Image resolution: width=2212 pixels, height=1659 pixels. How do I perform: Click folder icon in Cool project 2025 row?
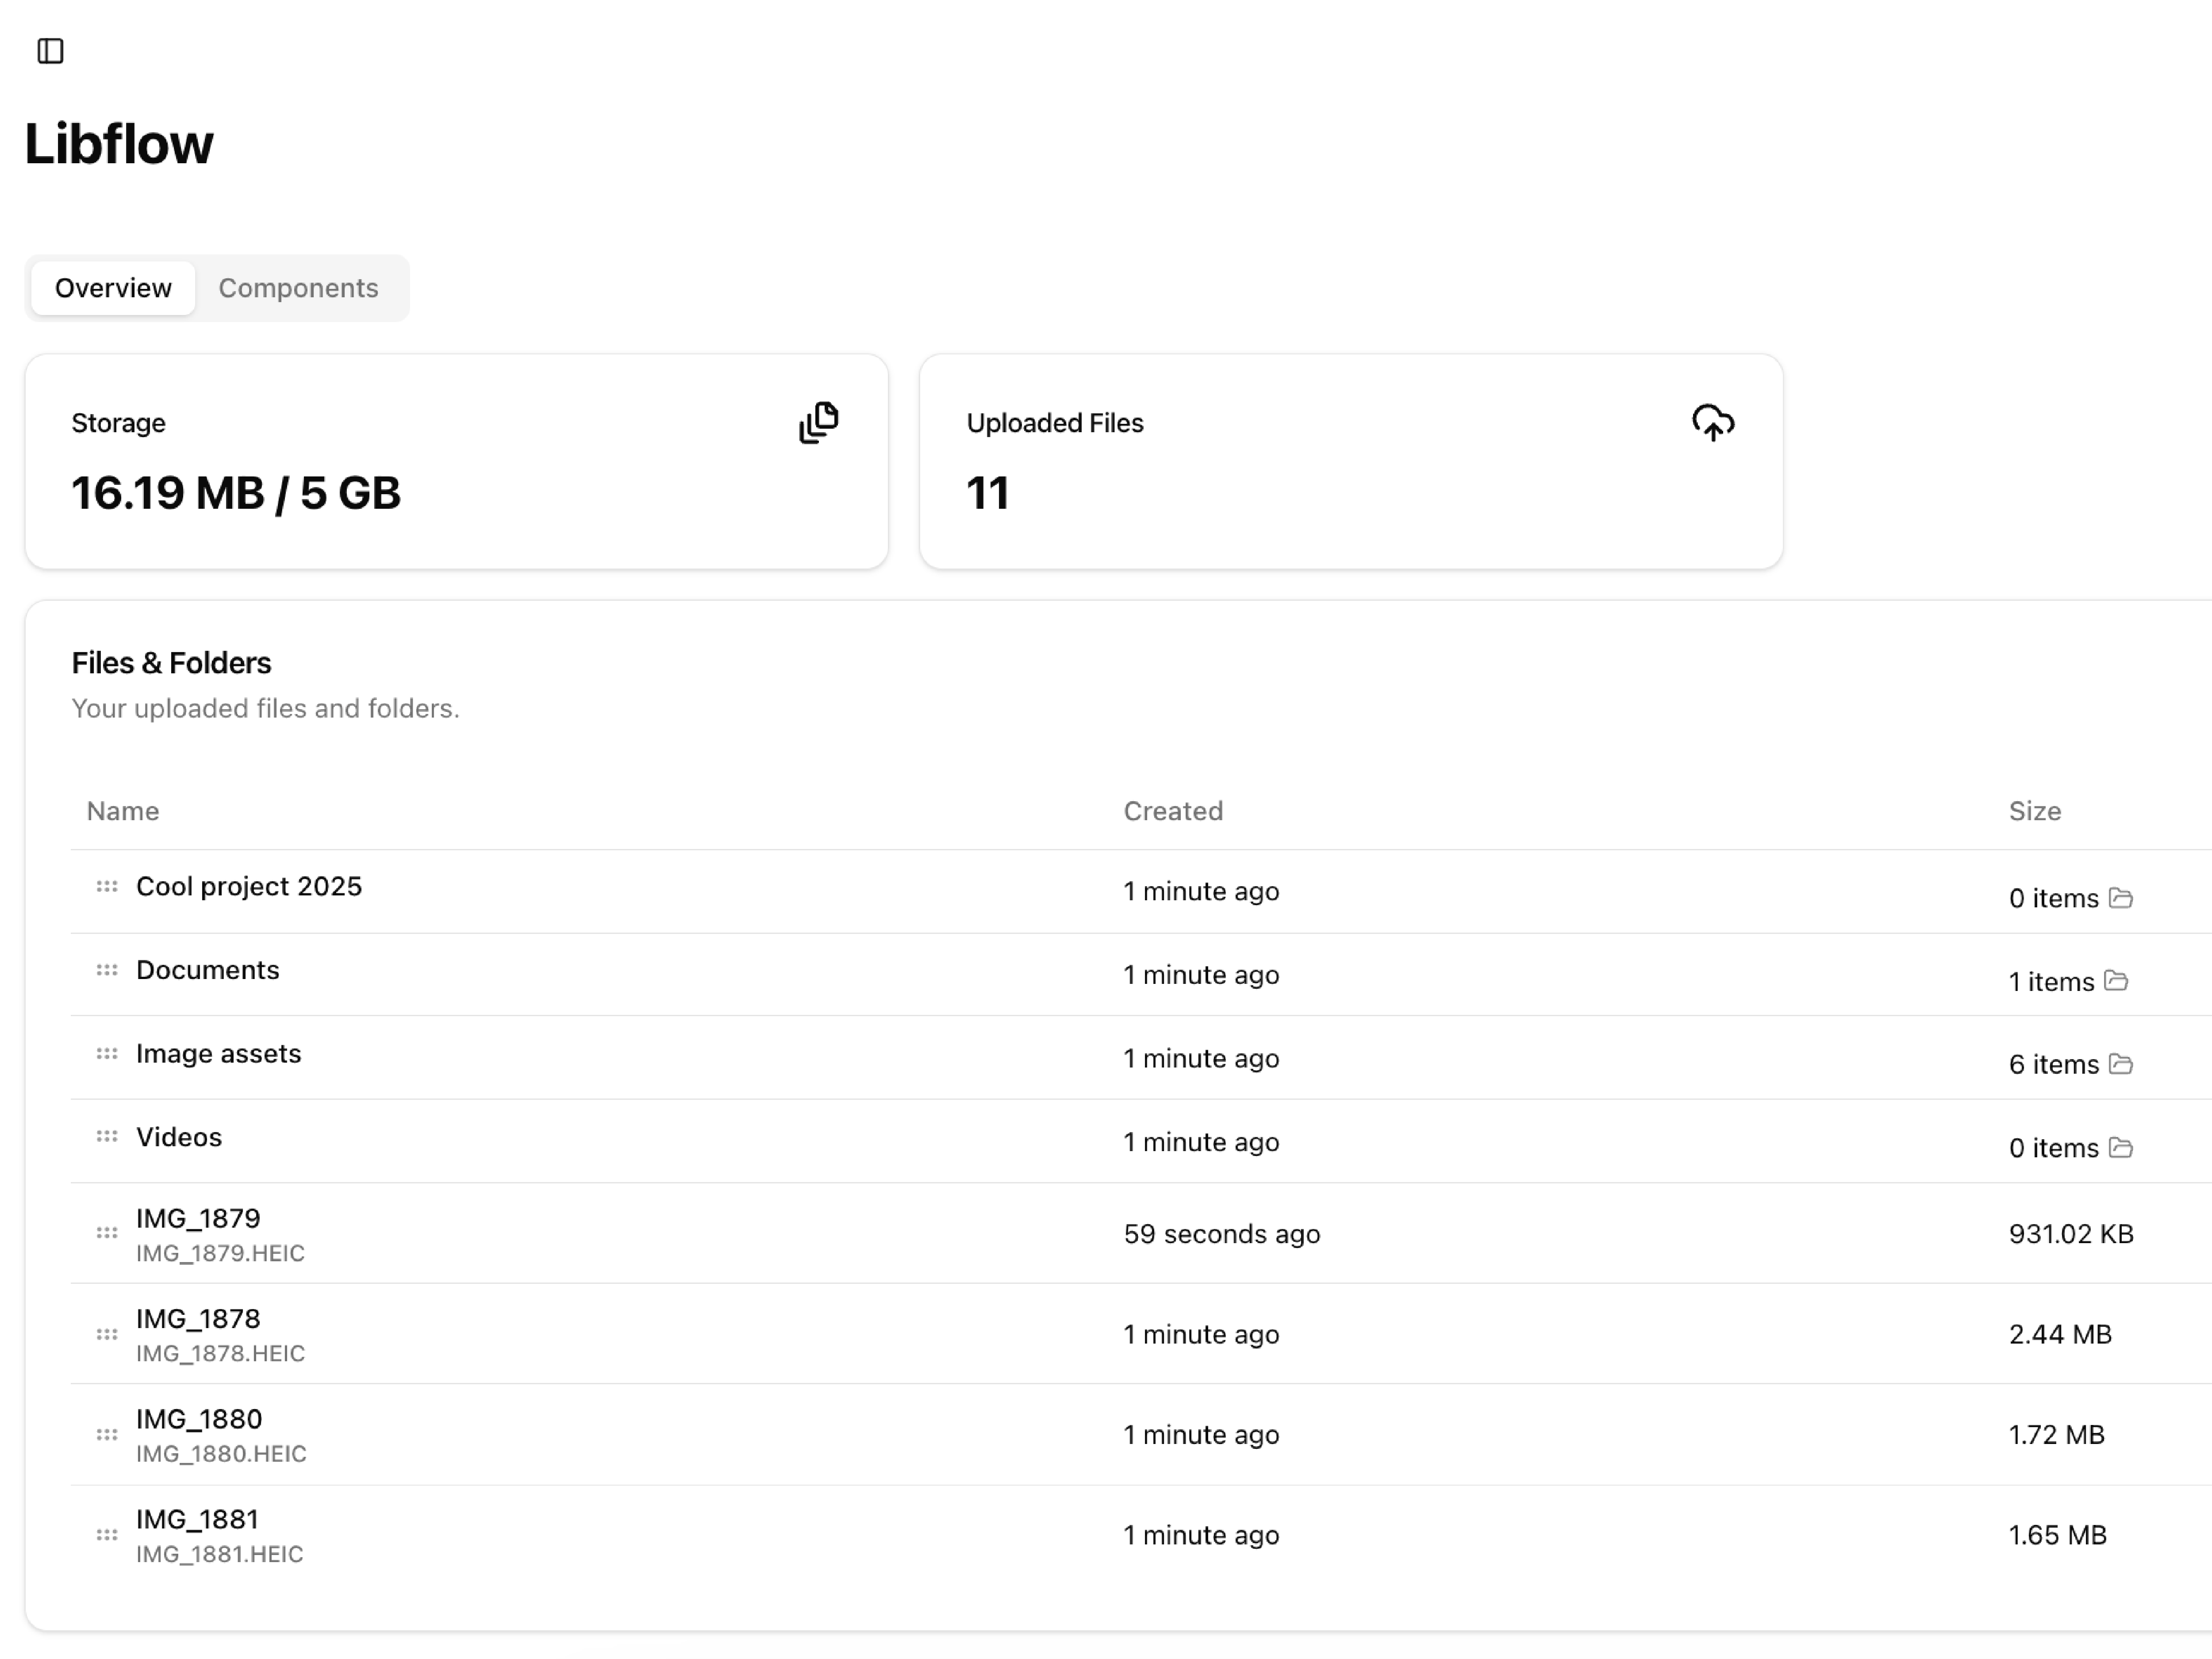tap(2120, 898)
